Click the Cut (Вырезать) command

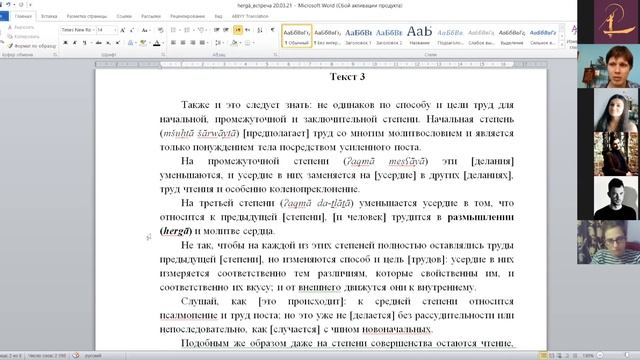click(21, 27)
